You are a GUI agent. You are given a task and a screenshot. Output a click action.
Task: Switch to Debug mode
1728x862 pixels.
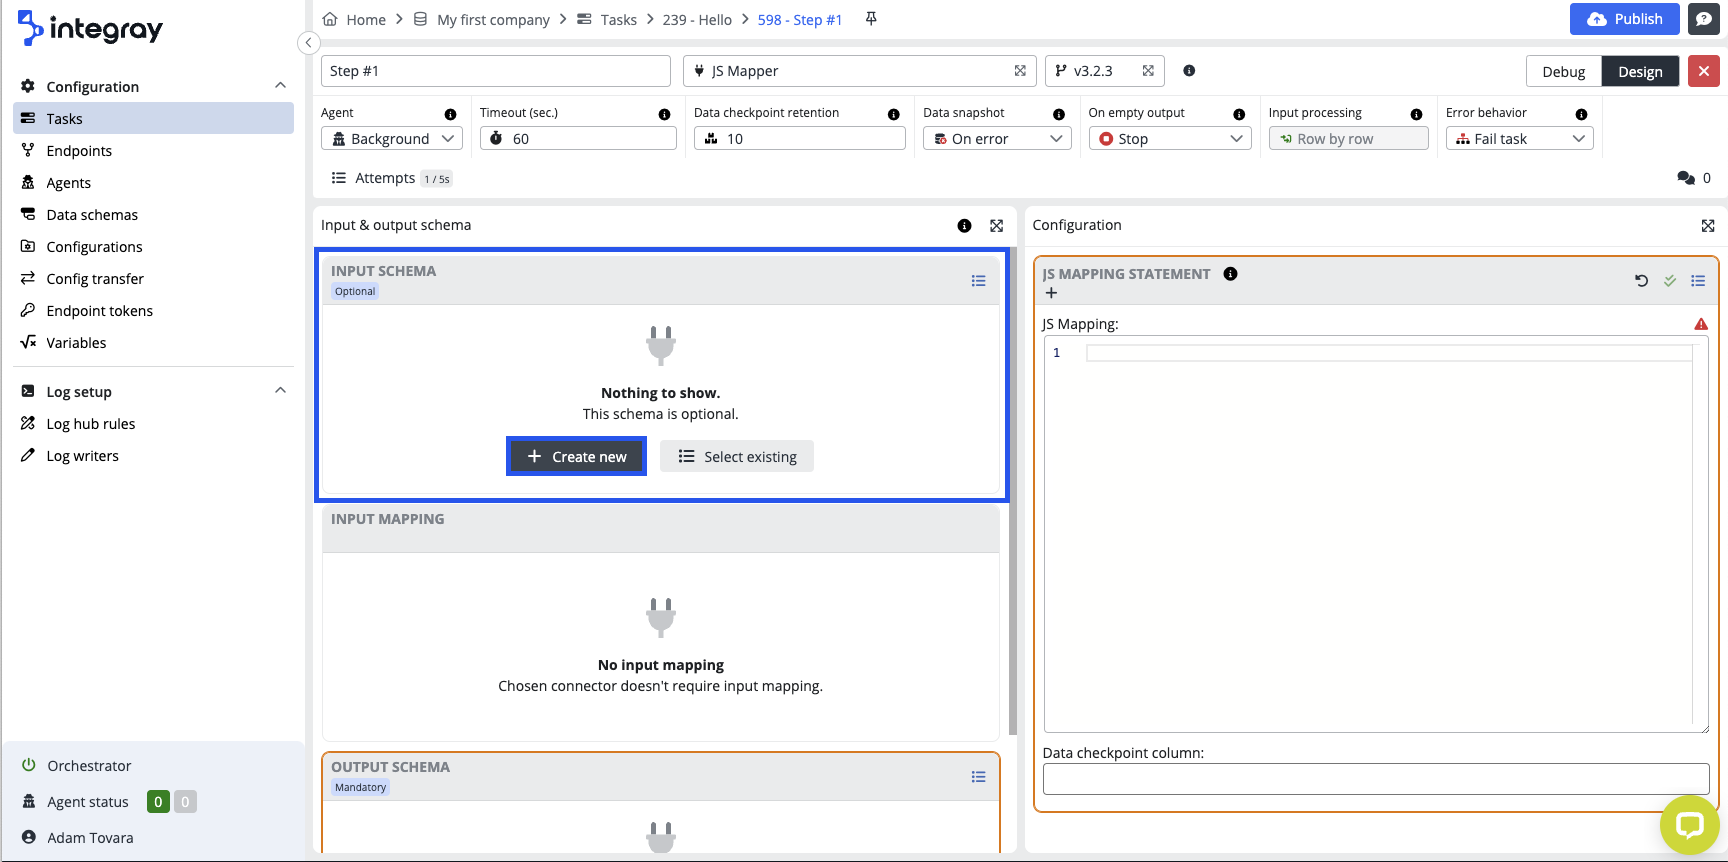(1563, 72)
